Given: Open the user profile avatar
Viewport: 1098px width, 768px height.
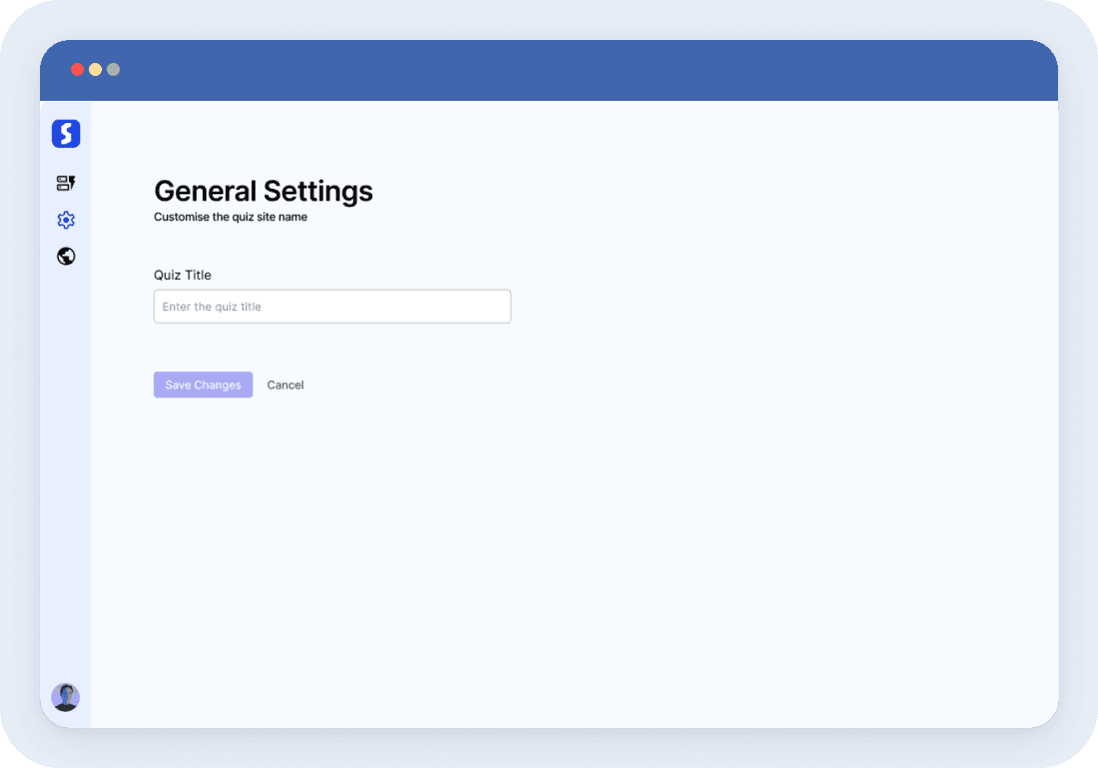Looking at the screenshot, I should (x=66, y=697).
